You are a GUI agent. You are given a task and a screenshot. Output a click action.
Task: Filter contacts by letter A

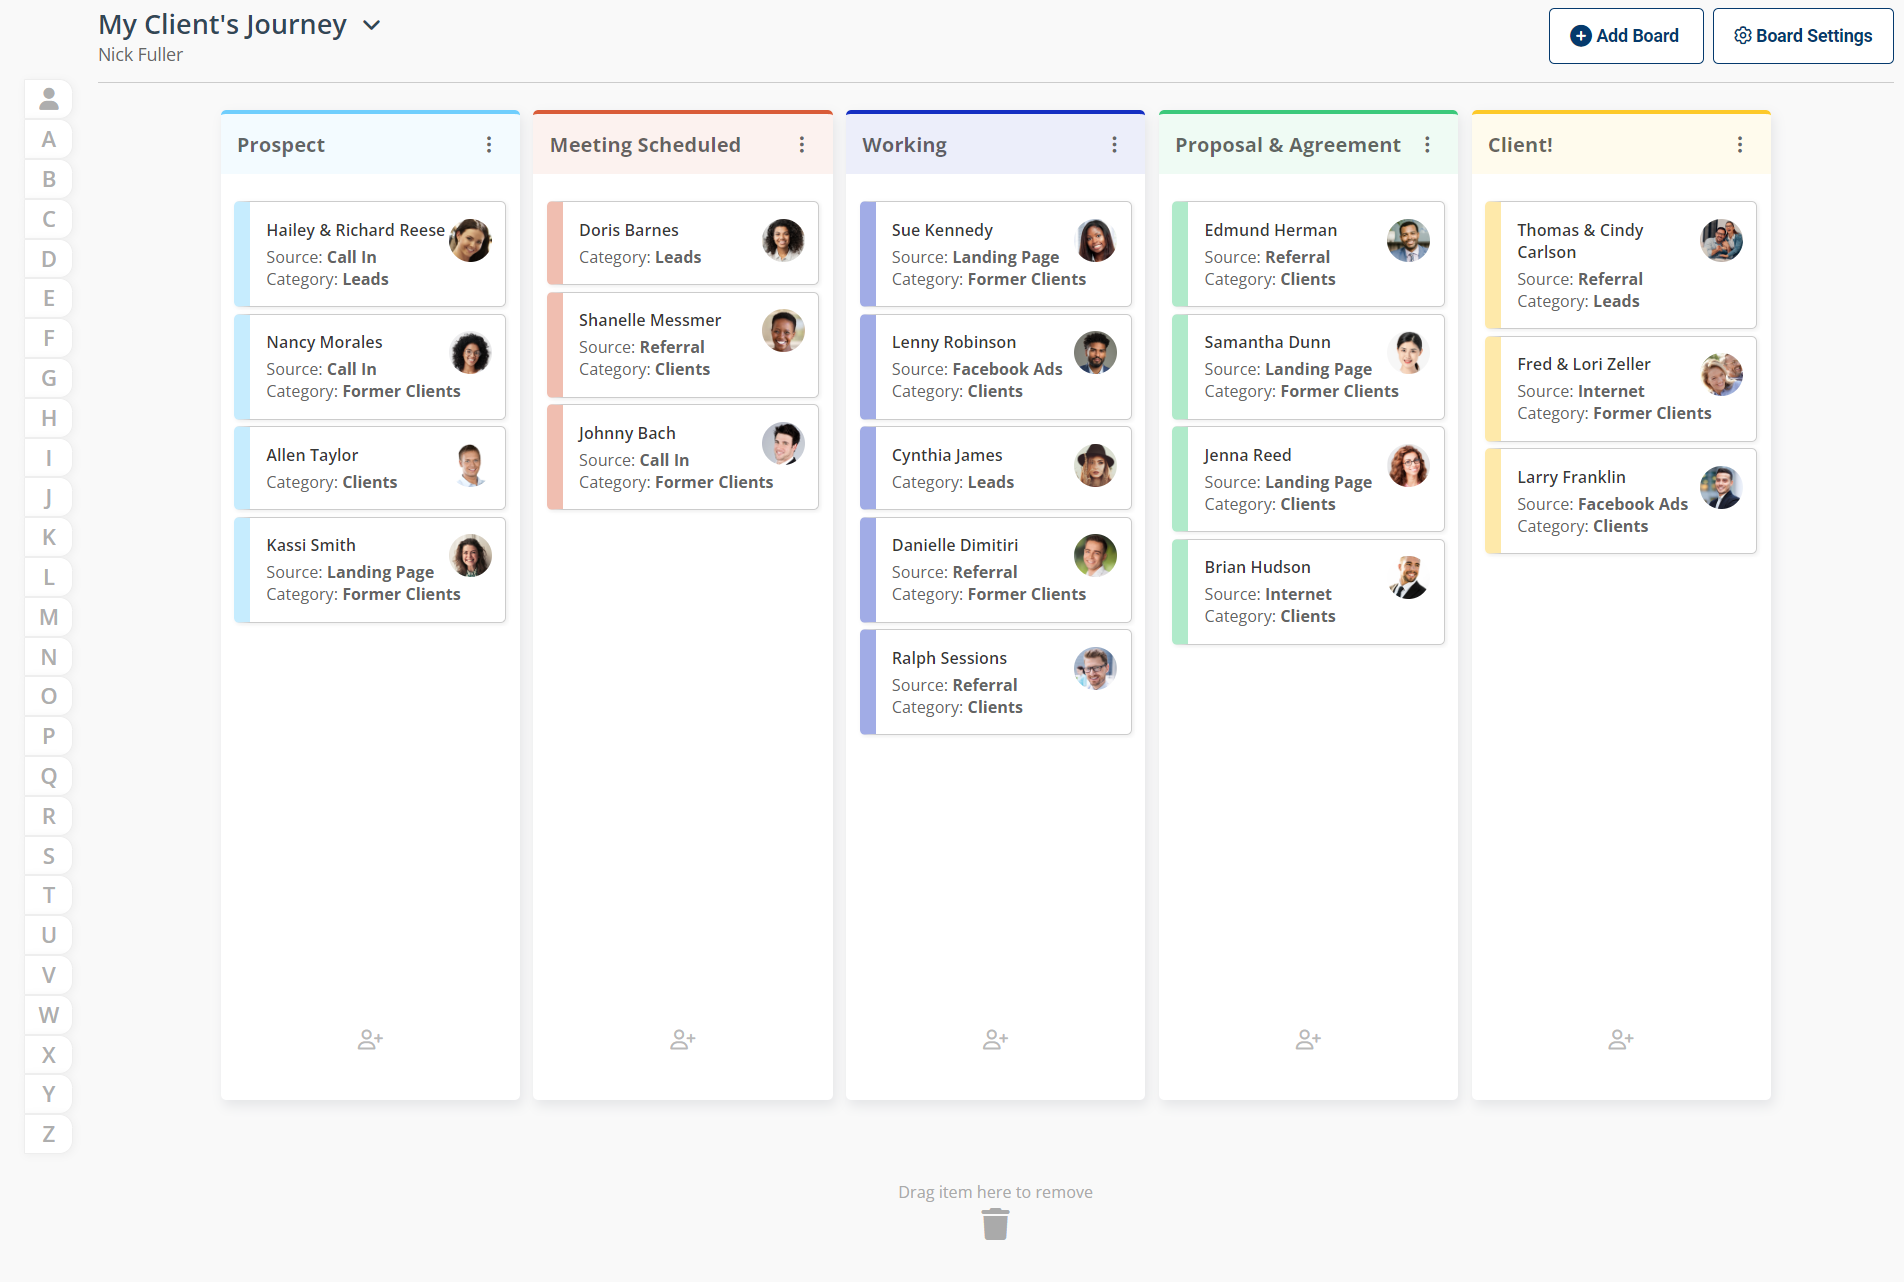coord(49,139)
